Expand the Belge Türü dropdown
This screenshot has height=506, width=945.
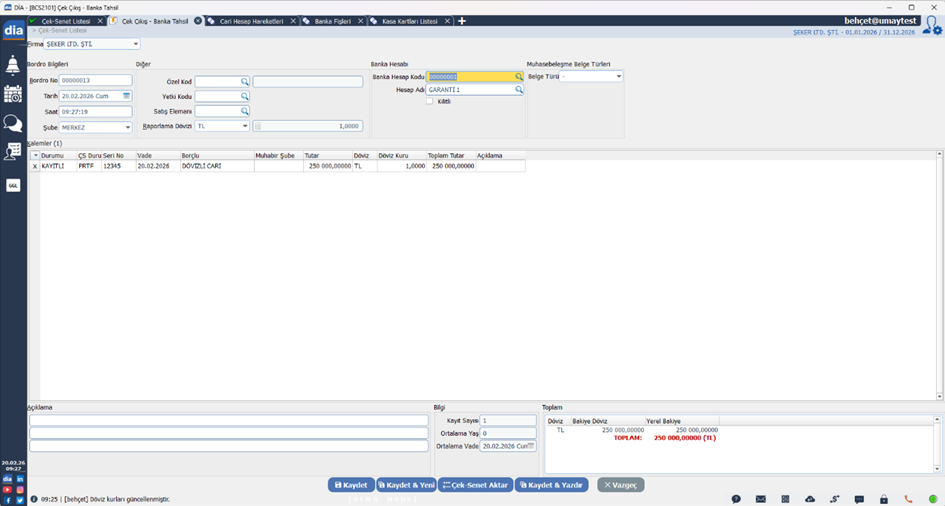[618, 76]
